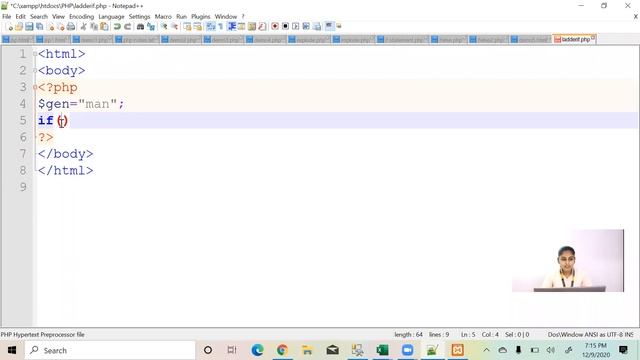The width and height of the screenshot is (640, 360).
Task: Click 'Ln : 5' in the status bar
Action: point(468,334)
